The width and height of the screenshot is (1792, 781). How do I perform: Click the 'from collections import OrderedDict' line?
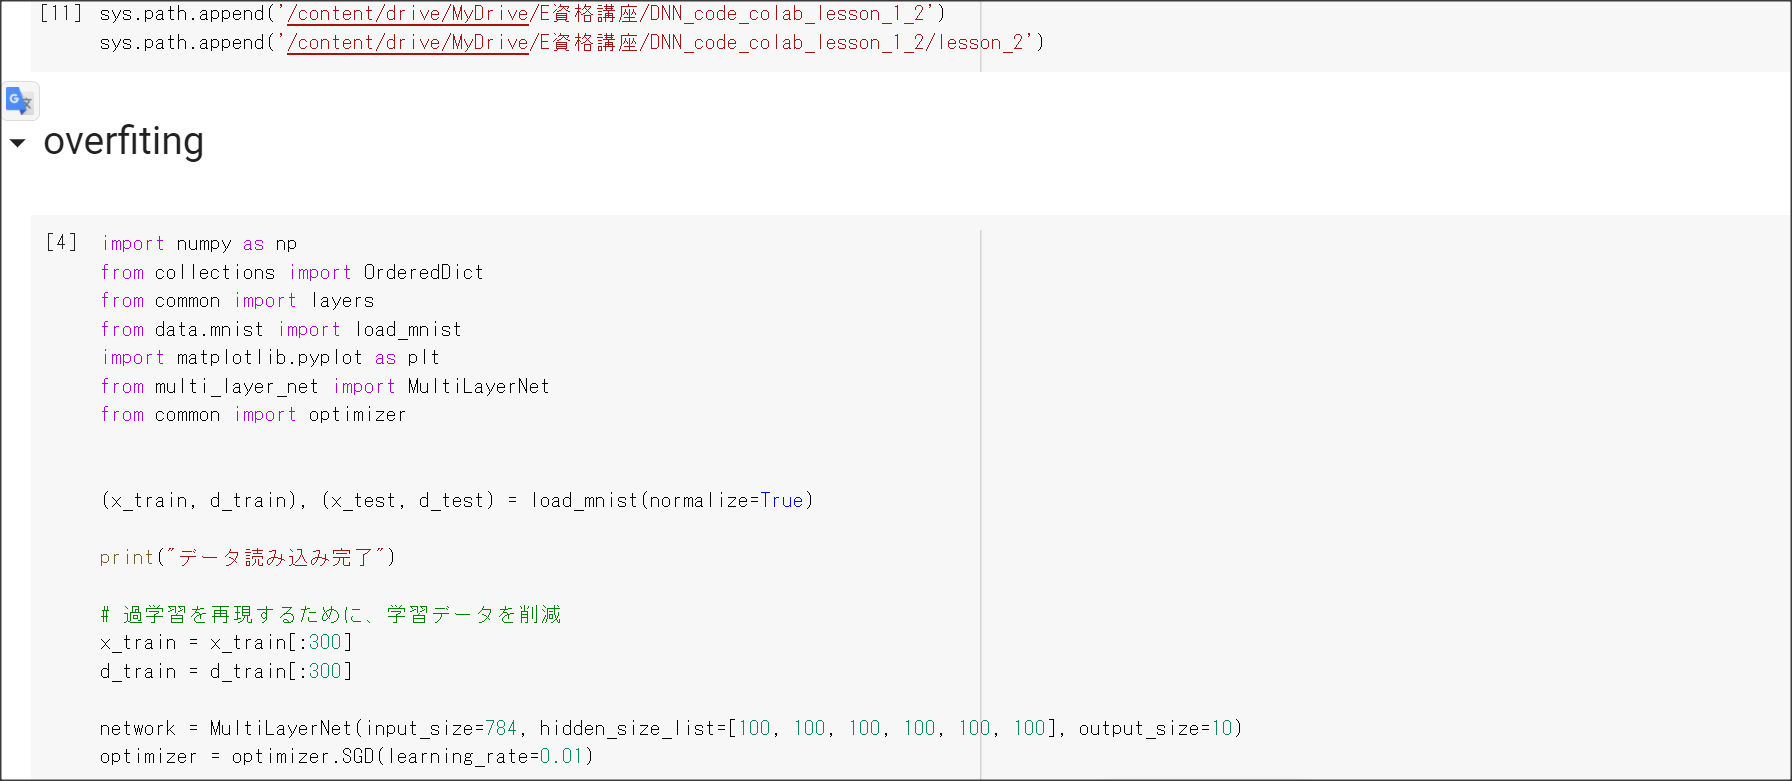click(292, 272)
